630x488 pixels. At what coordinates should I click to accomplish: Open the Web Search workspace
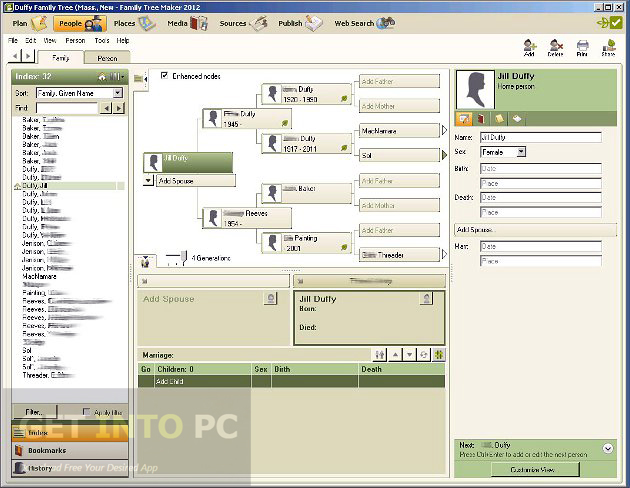[364, 23]
